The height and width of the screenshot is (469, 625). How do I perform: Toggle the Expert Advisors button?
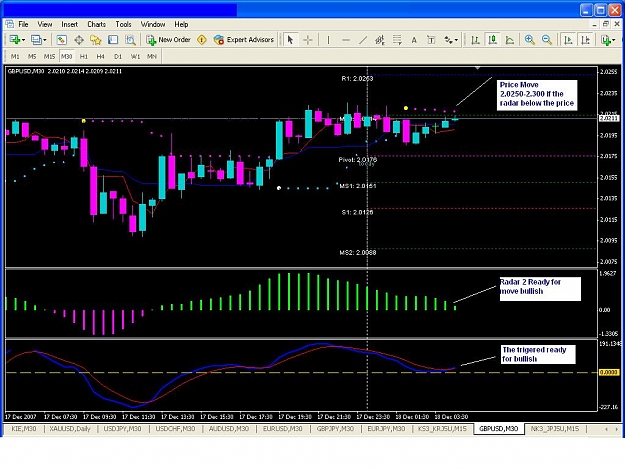(x=244, y=40)
